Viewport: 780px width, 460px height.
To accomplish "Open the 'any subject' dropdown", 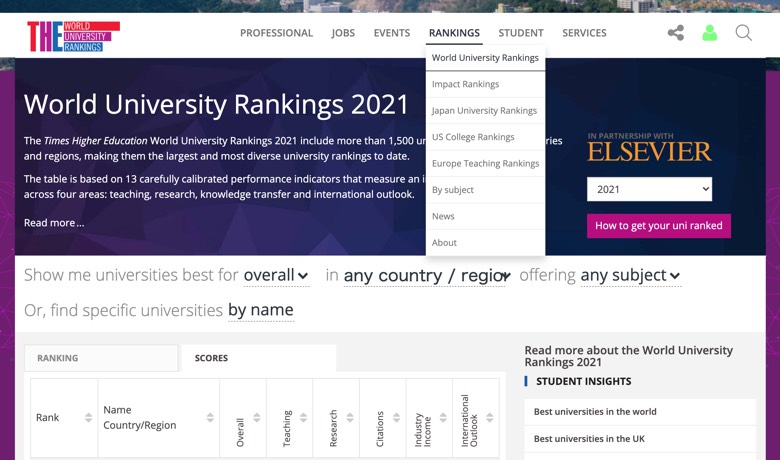I will click(x=630, y=276).
